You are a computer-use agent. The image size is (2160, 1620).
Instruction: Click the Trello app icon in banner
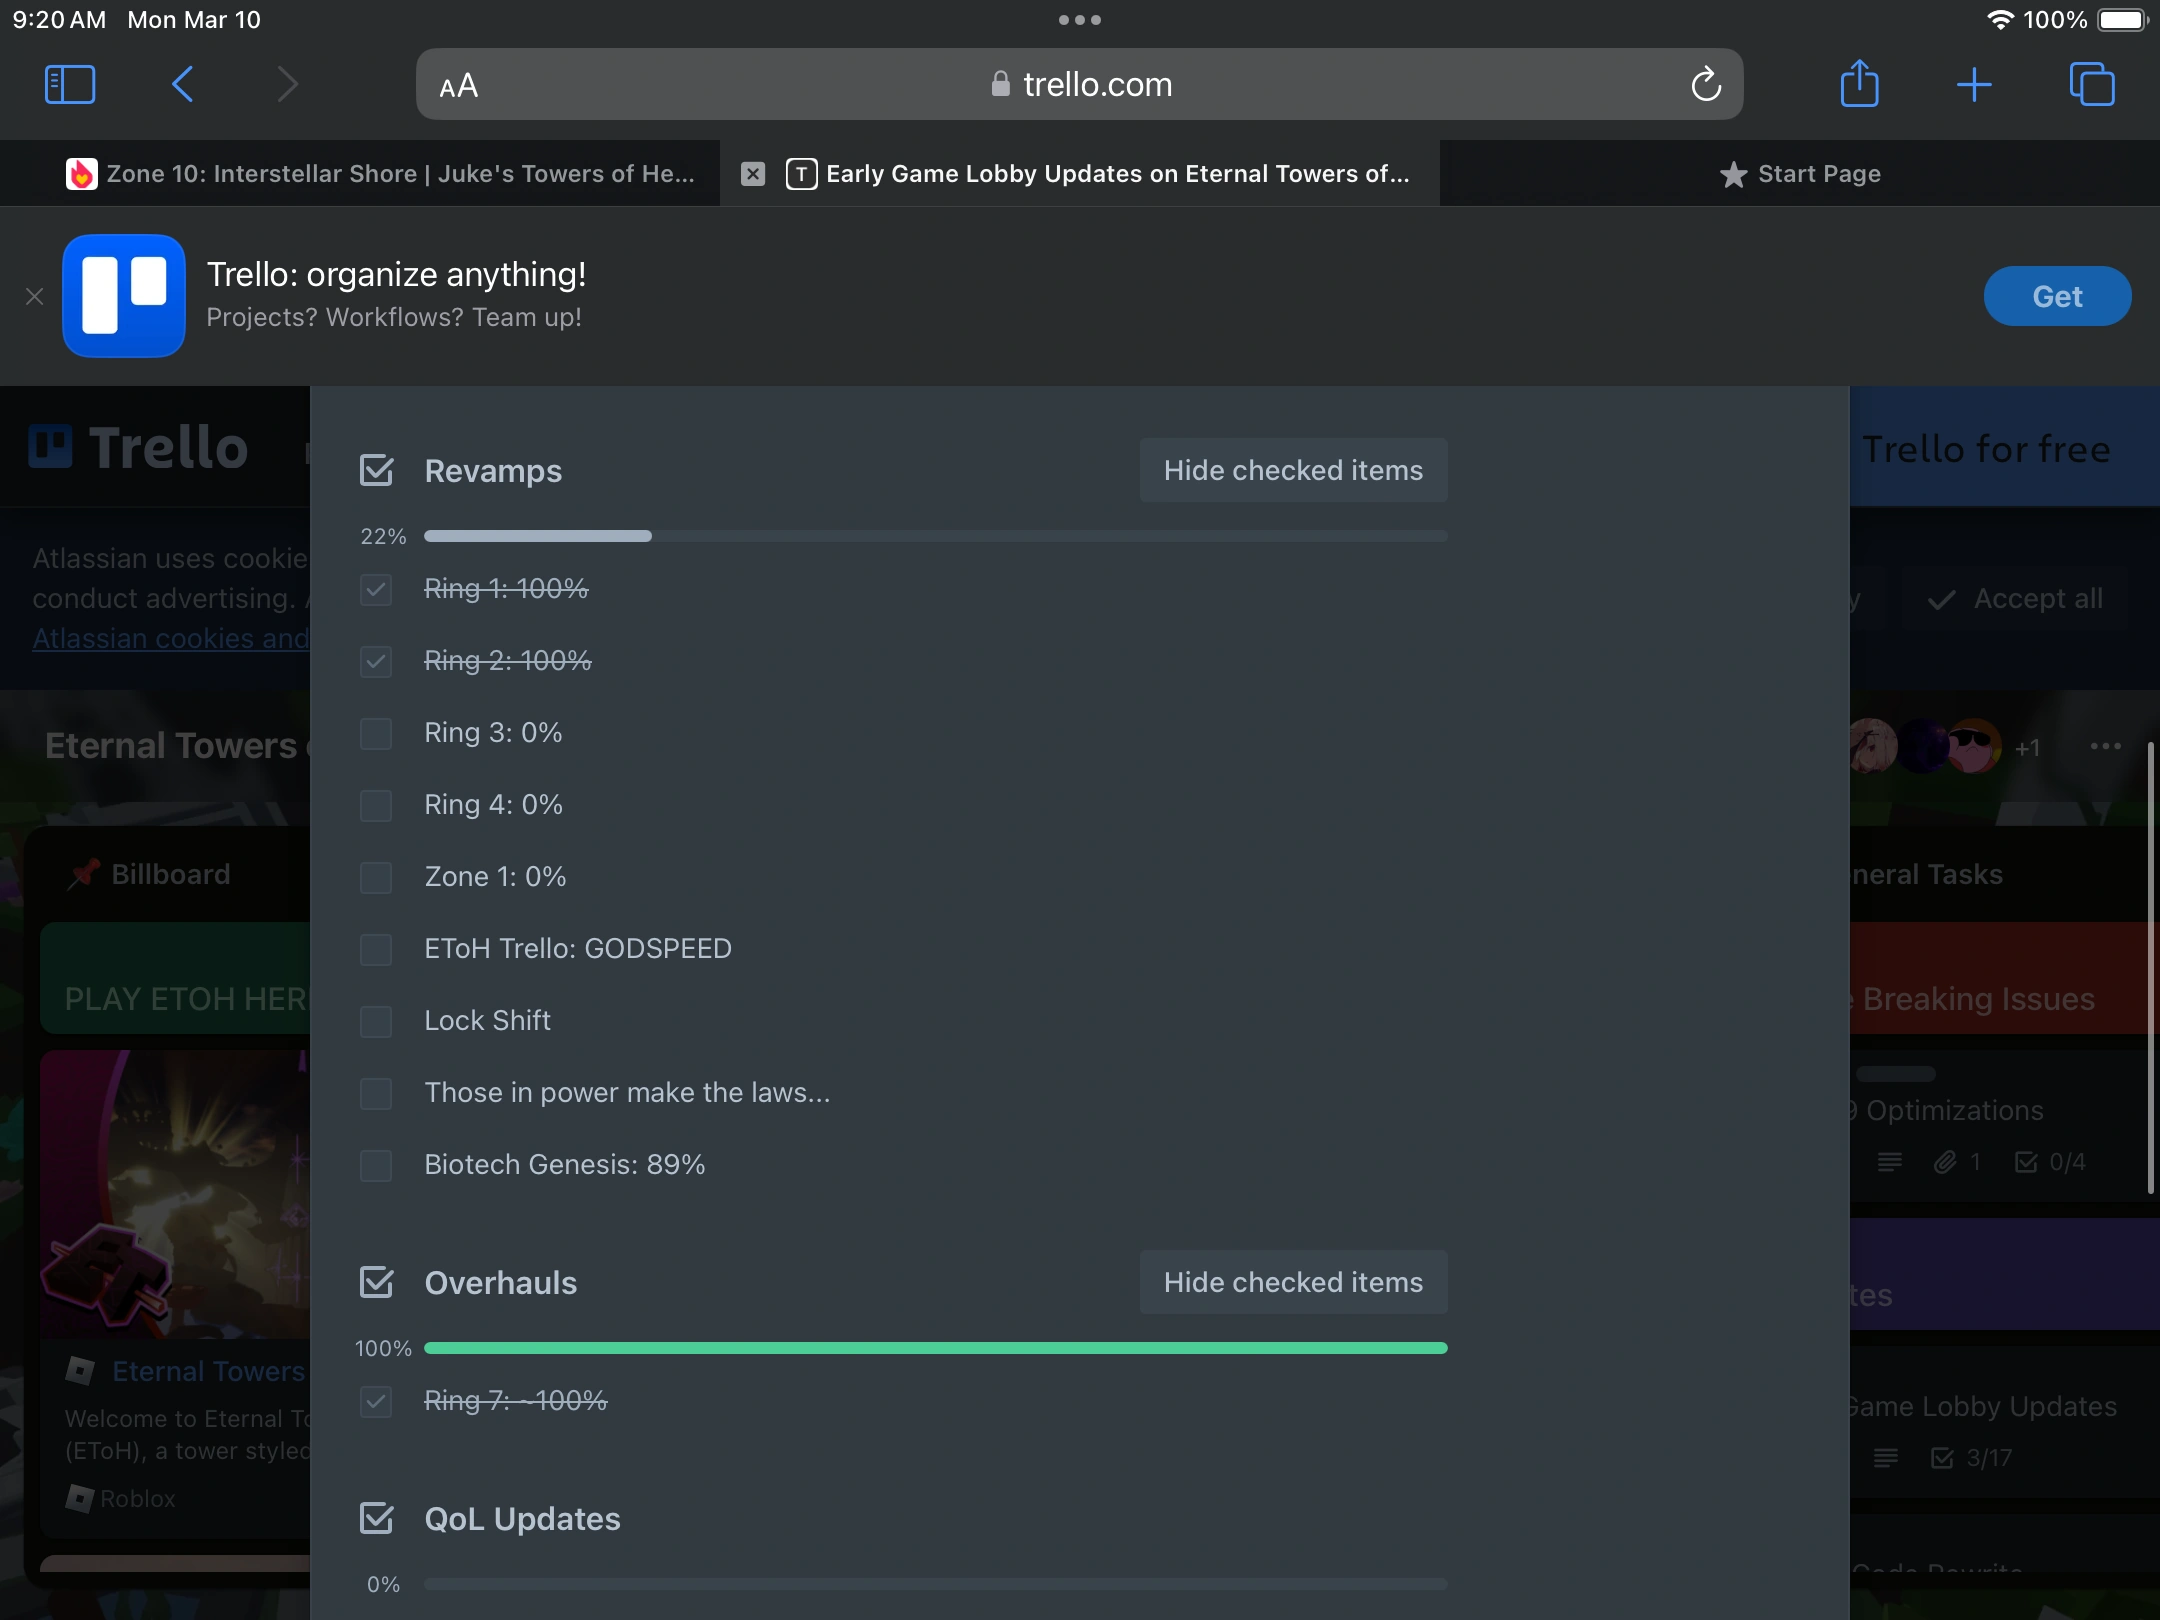pyautogui.click(x=124, y=296)
